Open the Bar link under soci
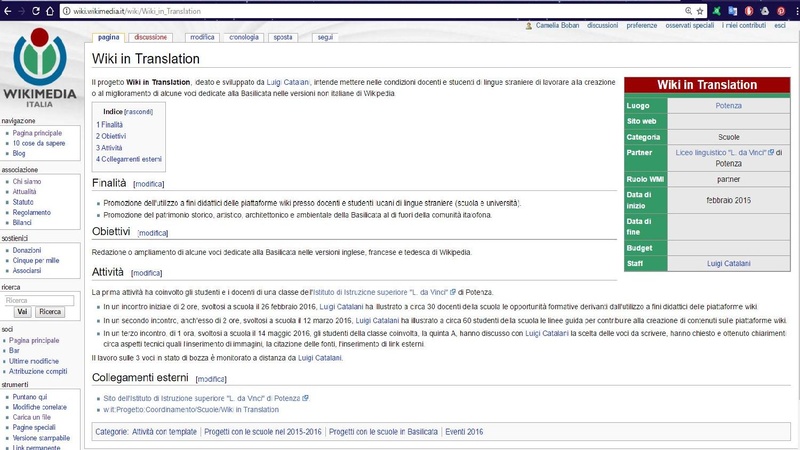Image resolution: width=800 pixels, height=450 pixels. (x=14, y=351)
